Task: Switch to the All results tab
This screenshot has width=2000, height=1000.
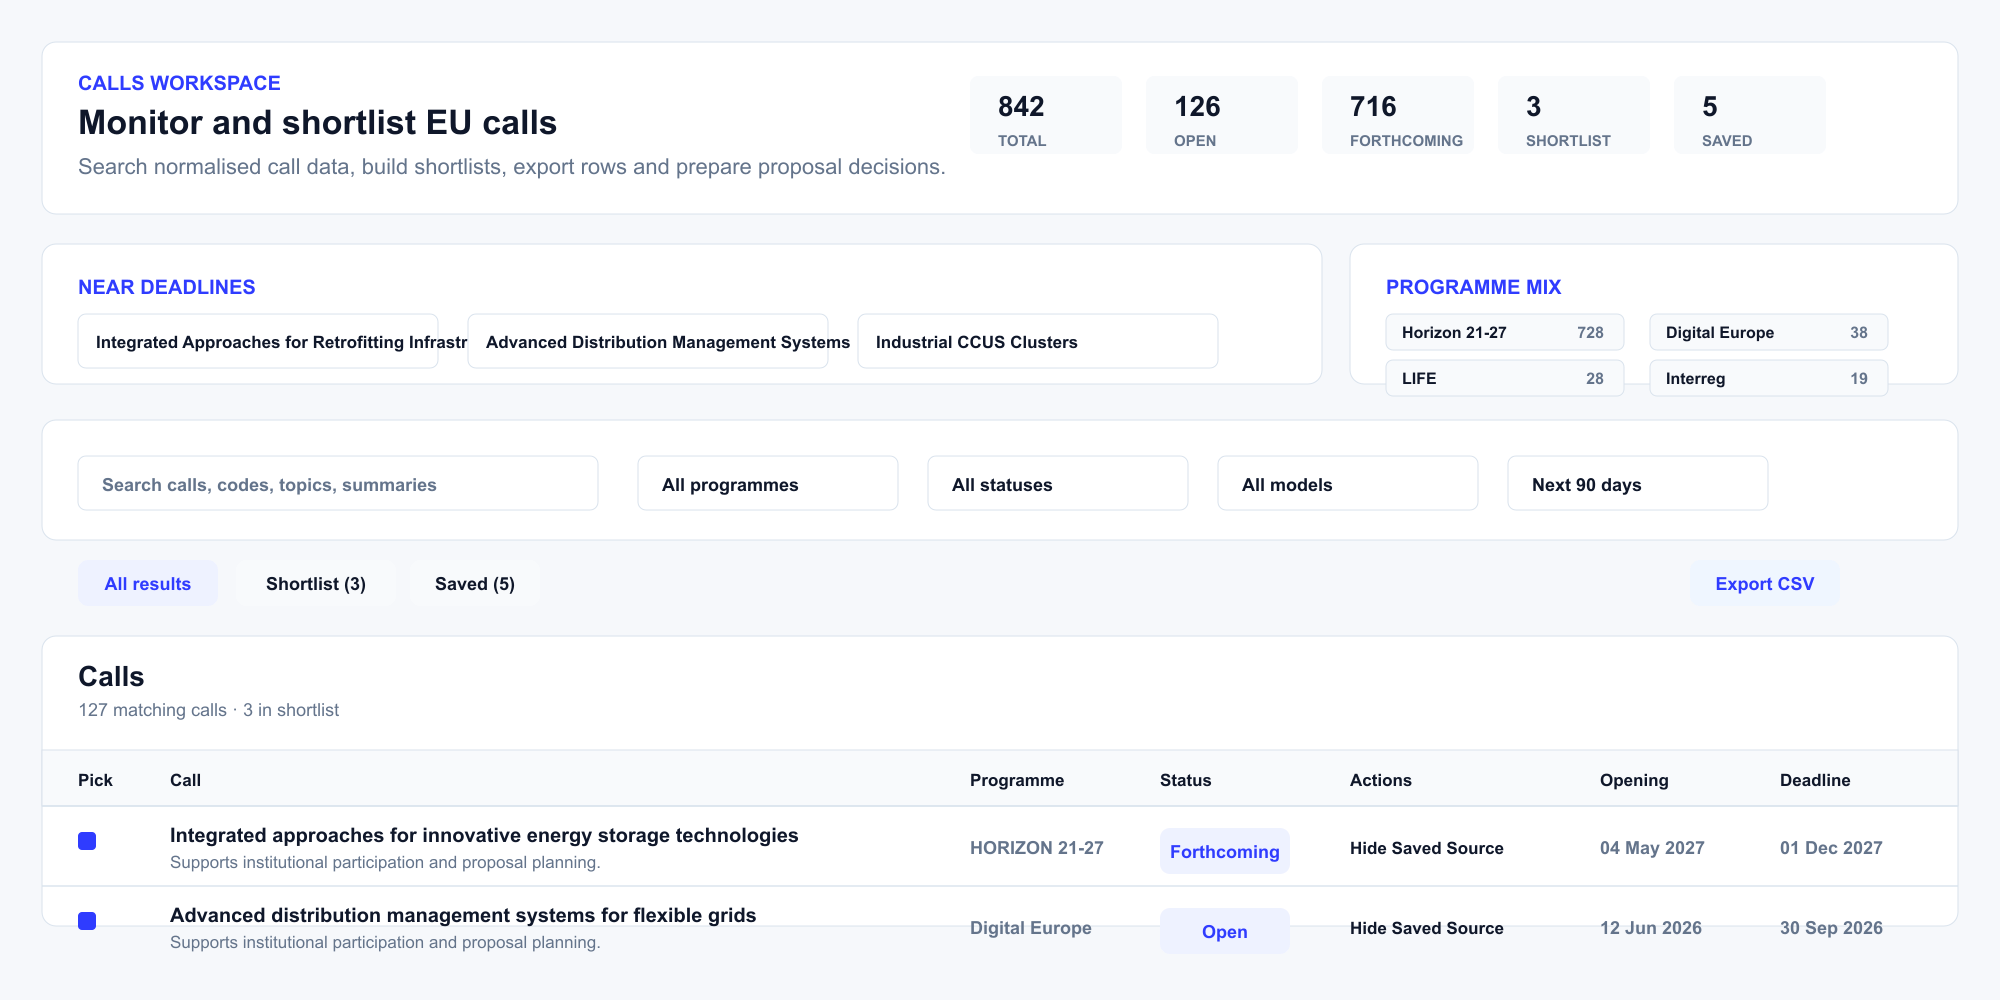Action: coord(148,584)
